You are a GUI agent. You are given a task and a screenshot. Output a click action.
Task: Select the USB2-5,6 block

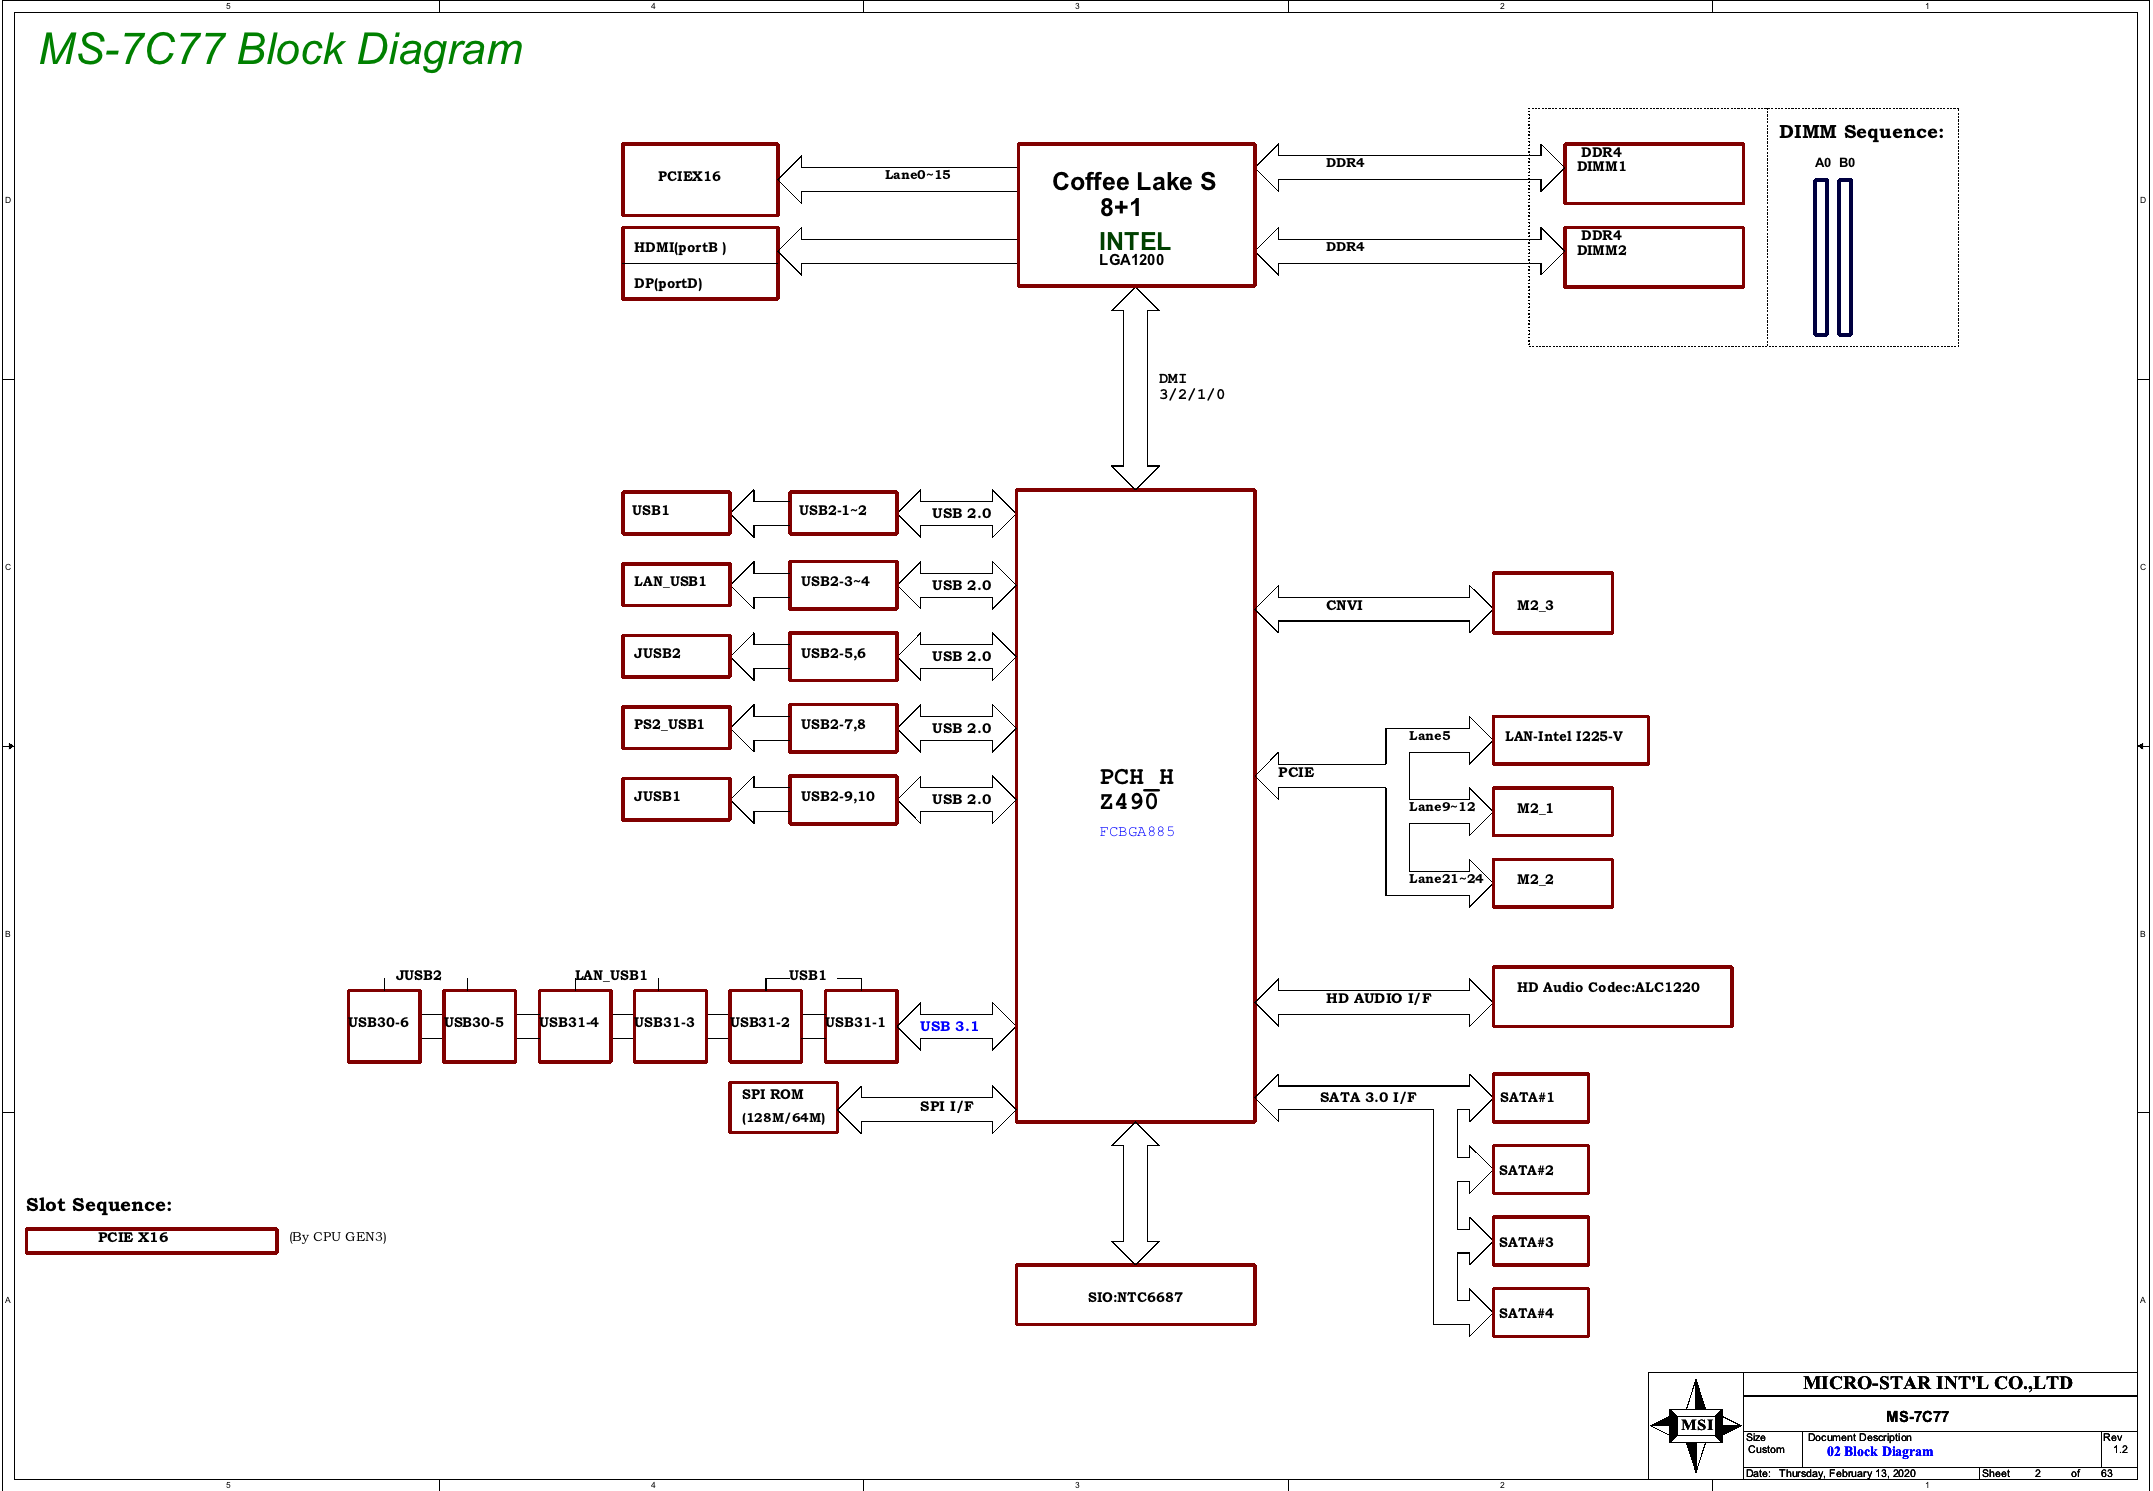tap(843, 656)
